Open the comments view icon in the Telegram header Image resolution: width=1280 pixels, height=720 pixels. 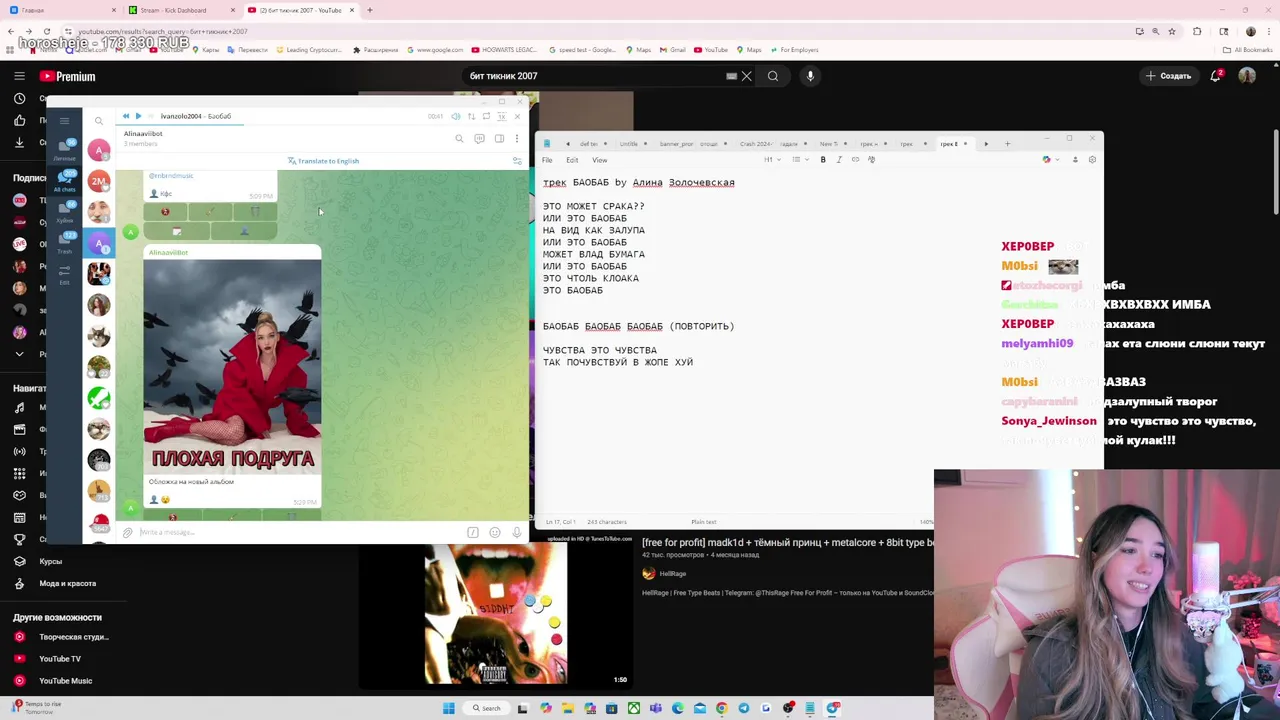pos(479,138)
